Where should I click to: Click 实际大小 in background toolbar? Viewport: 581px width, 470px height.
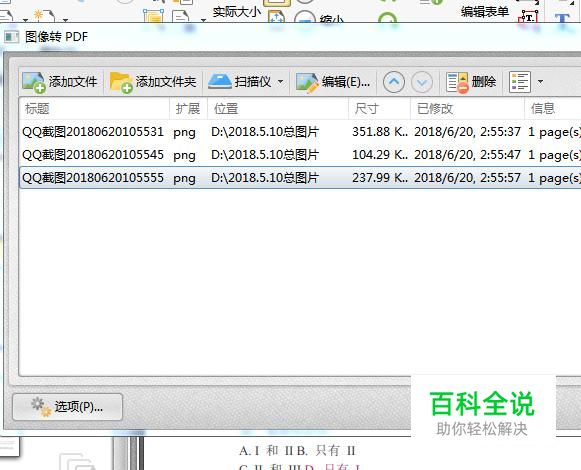[x=237, y=12]
